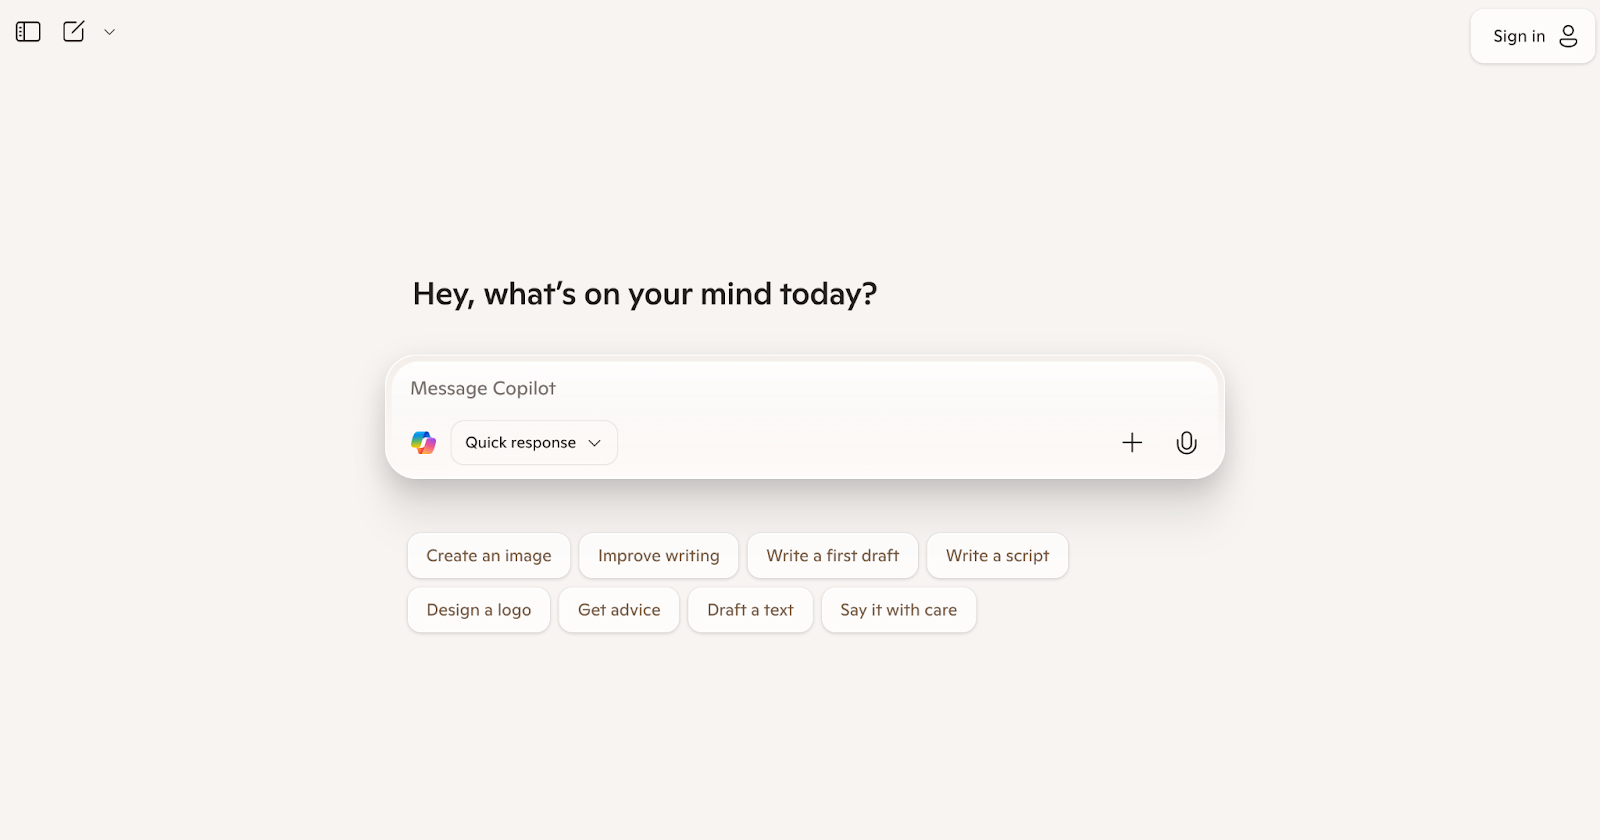Screen dimensions: 1600x840
Task: Choose the Design a logo chip
Action: [479, 610]
